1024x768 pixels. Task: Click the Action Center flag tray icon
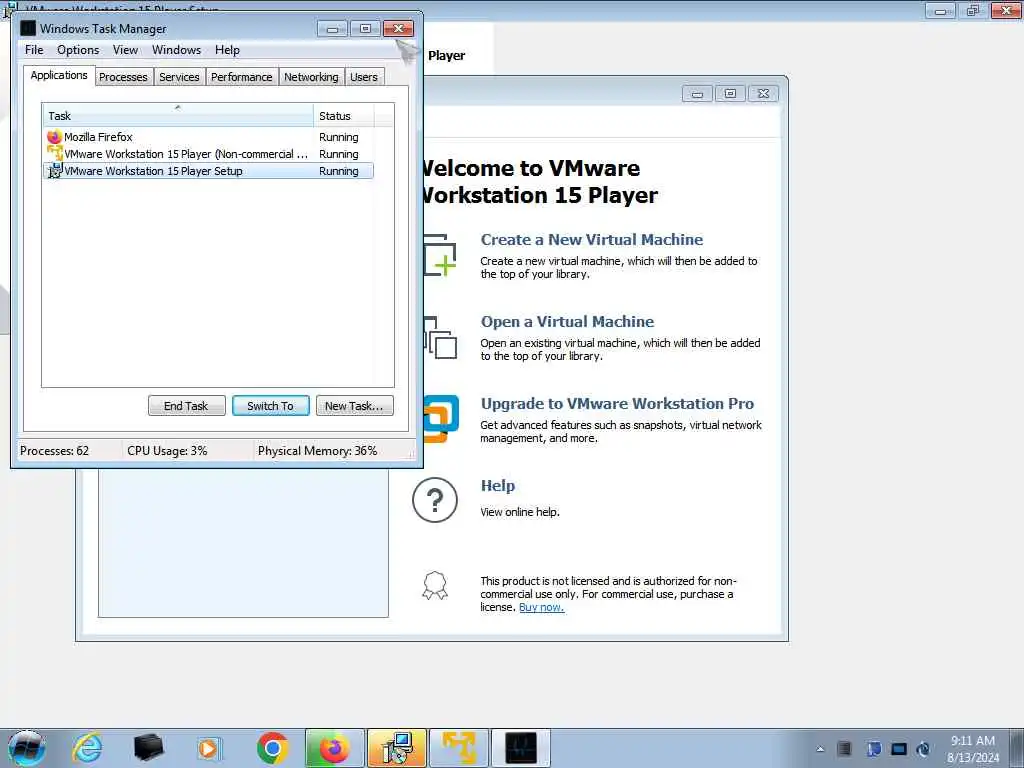coord(873,749)
